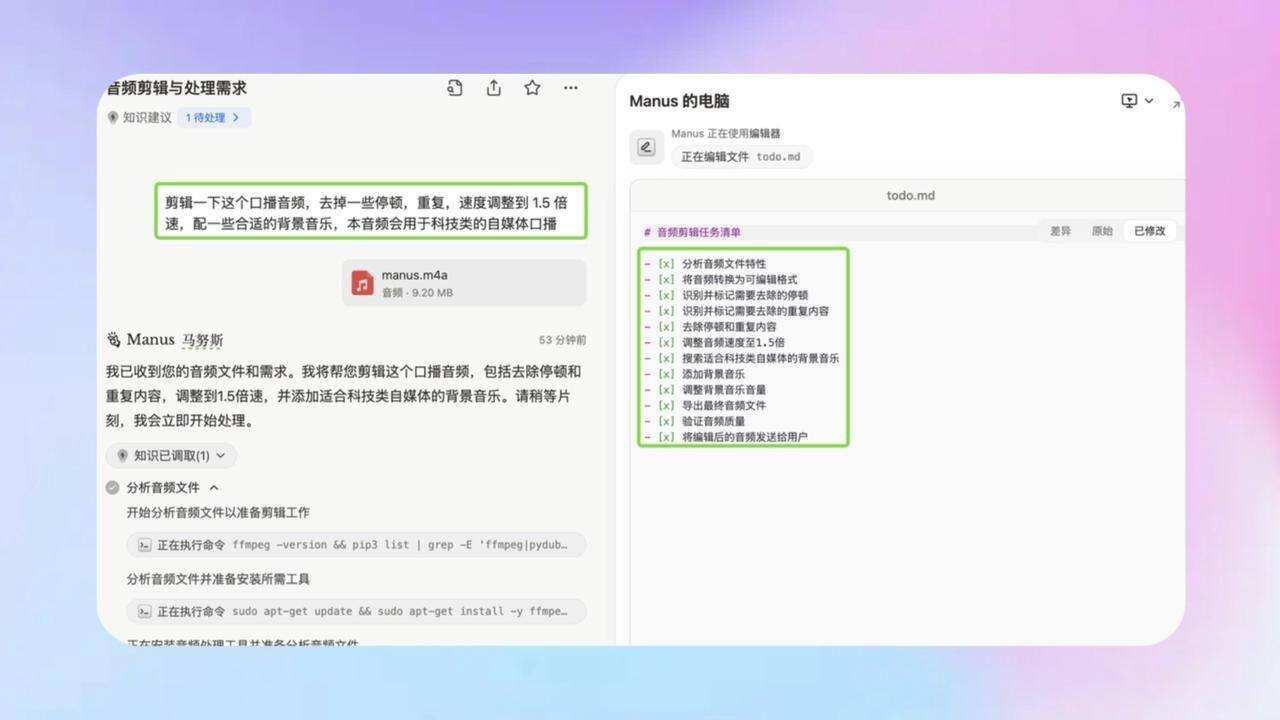Click the Manus computer monitor icon
The width and height of the screenshot is (1280, 720).
click(x=1129, y=101)
